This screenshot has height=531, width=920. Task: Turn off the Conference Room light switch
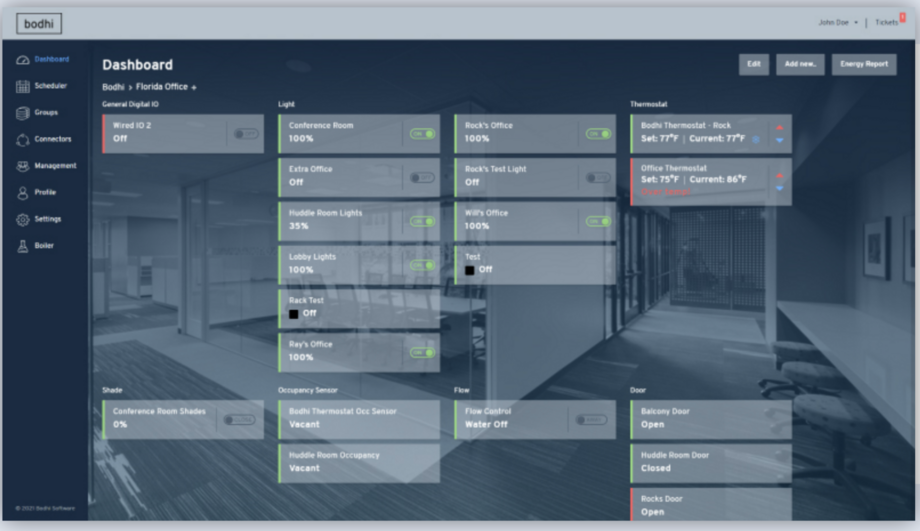(422, 134)
